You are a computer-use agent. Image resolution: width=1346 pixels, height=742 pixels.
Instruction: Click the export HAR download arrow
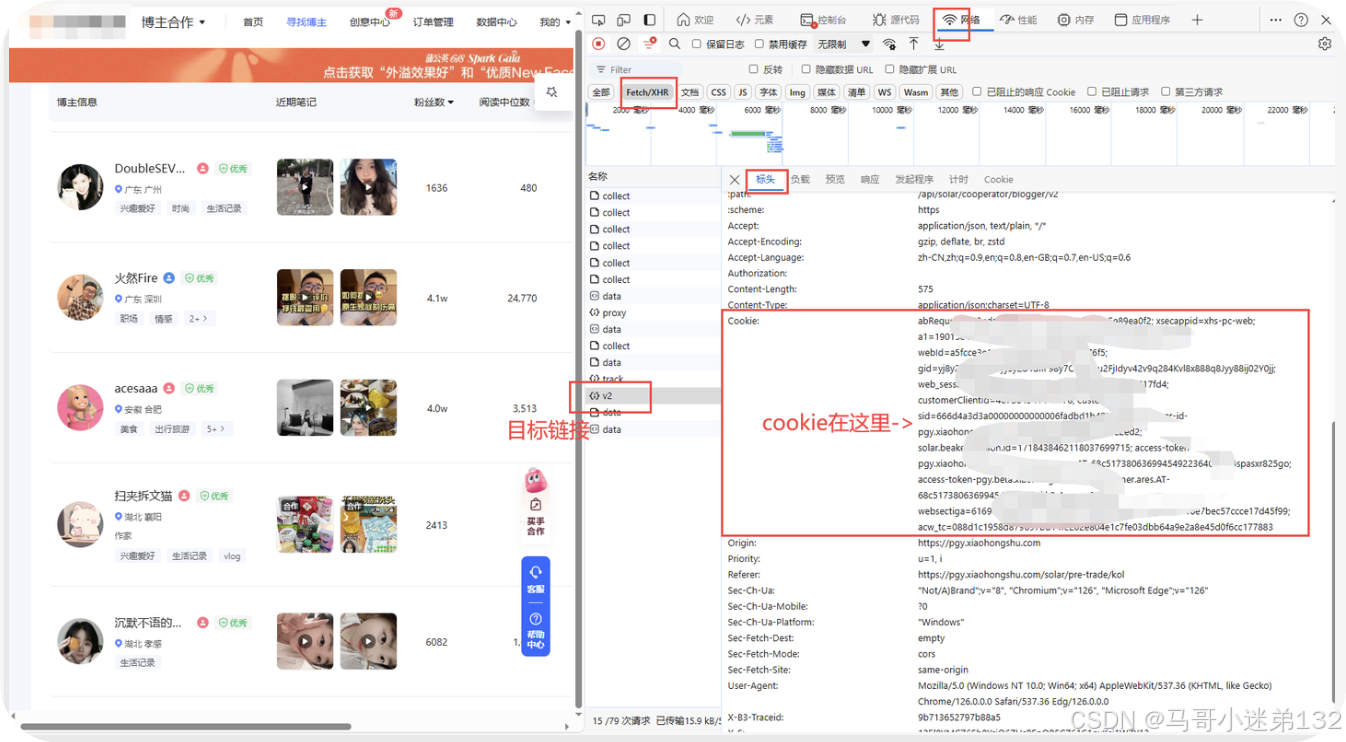click(939, 44)
